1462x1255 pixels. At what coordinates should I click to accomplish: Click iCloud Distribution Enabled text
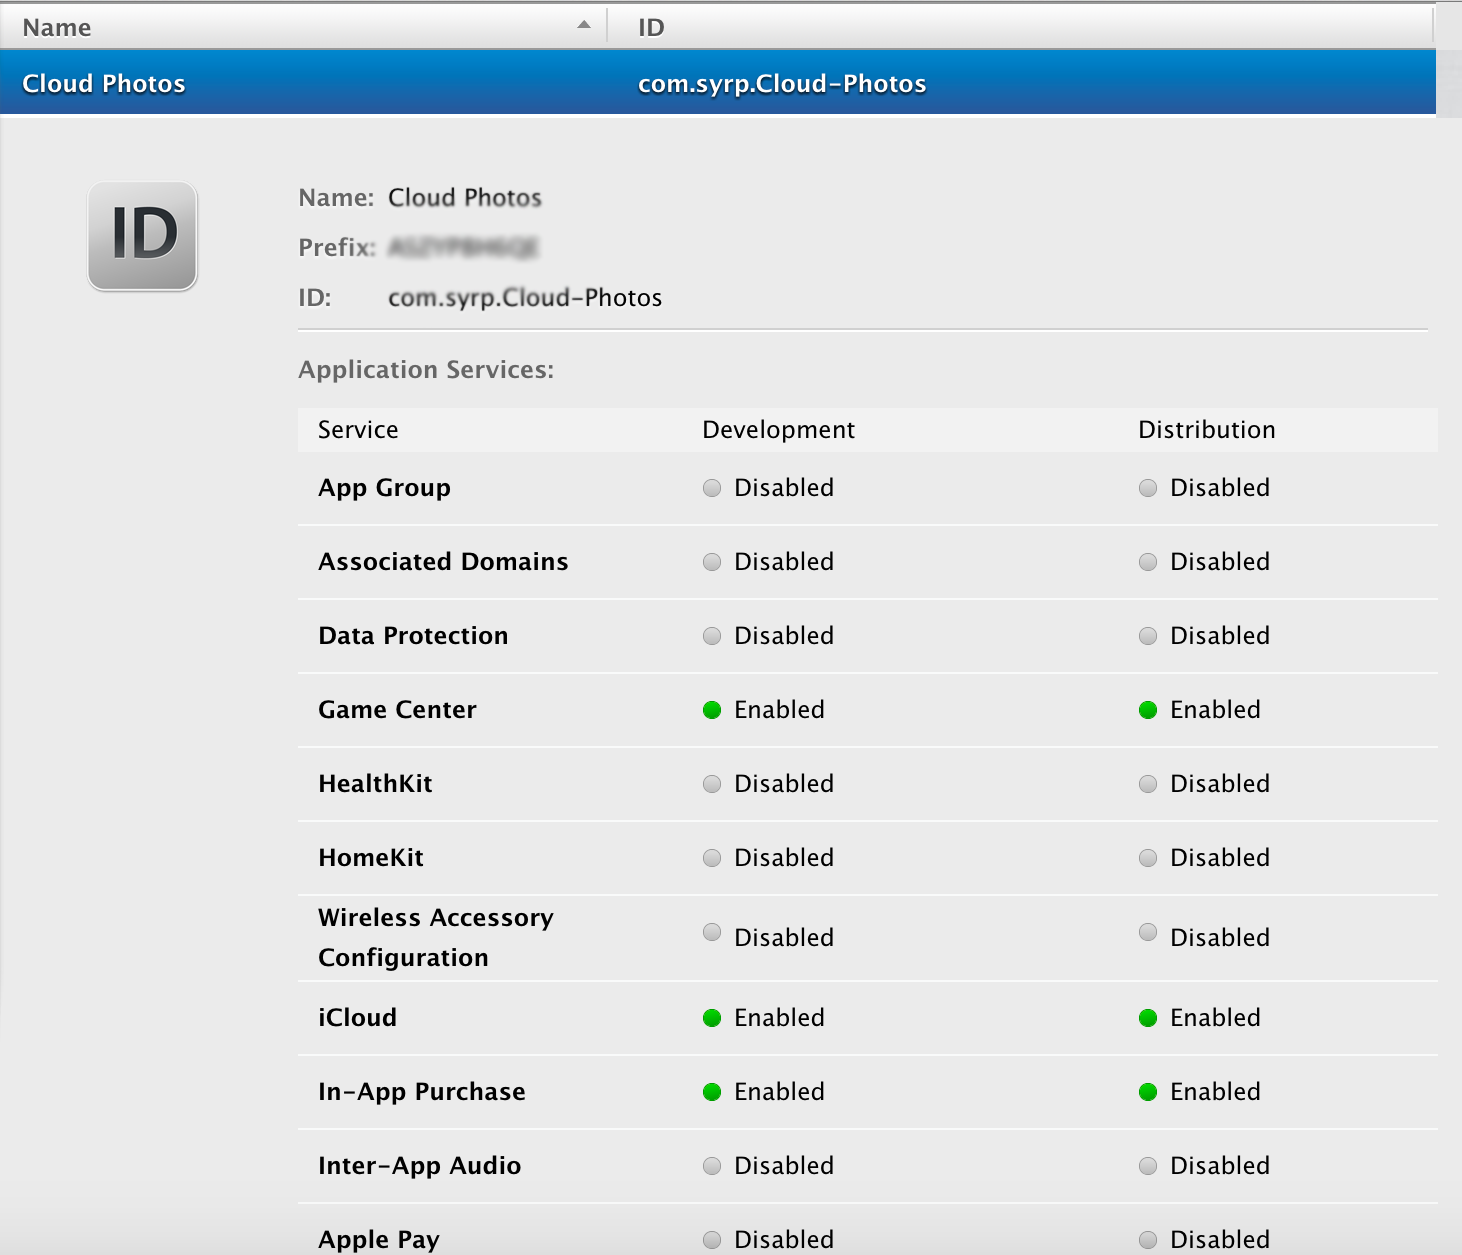point(1215,1018)
